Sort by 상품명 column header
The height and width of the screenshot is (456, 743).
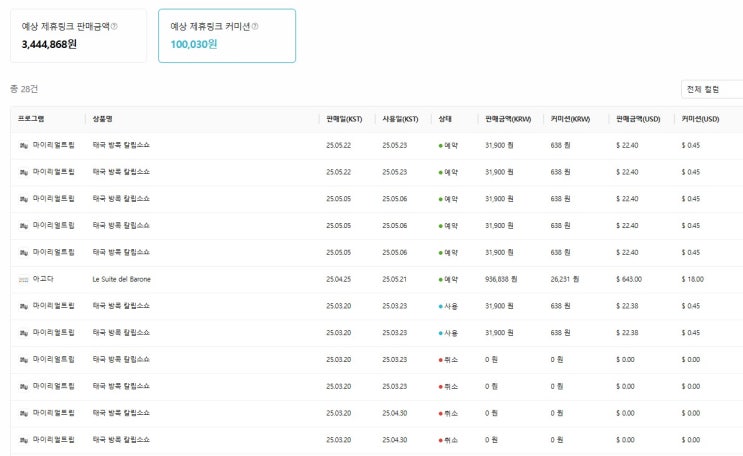102,119
